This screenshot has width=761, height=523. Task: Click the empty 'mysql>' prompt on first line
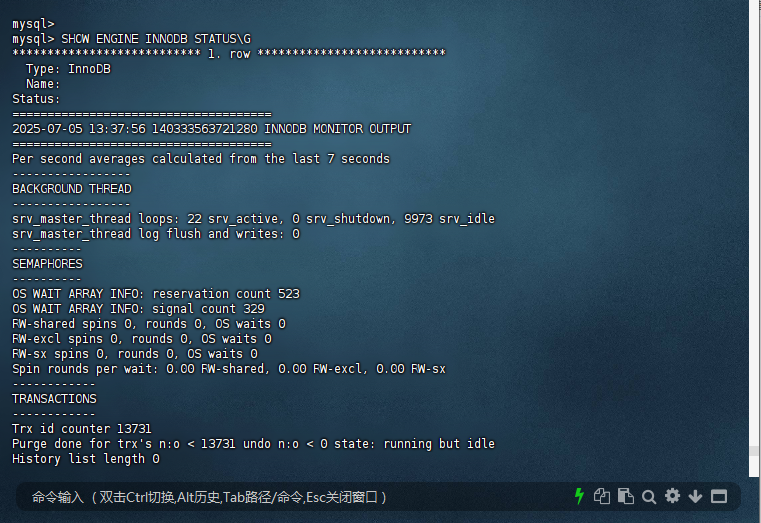pos(33,24)
